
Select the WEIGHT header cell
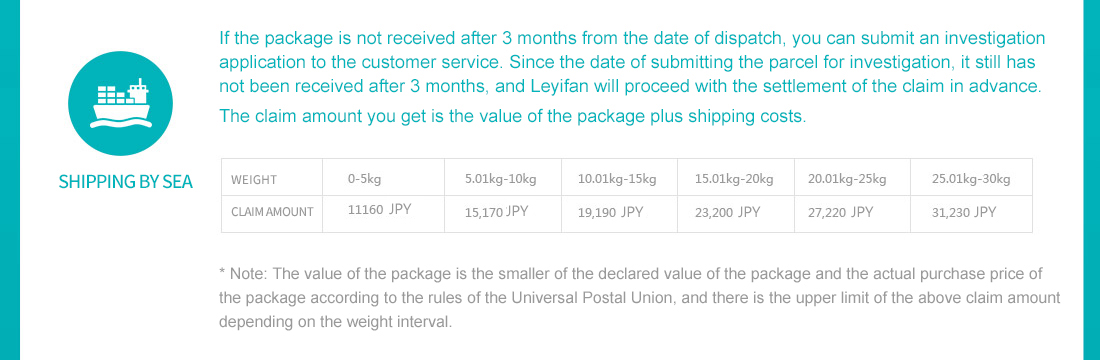(x=272, y=178)
